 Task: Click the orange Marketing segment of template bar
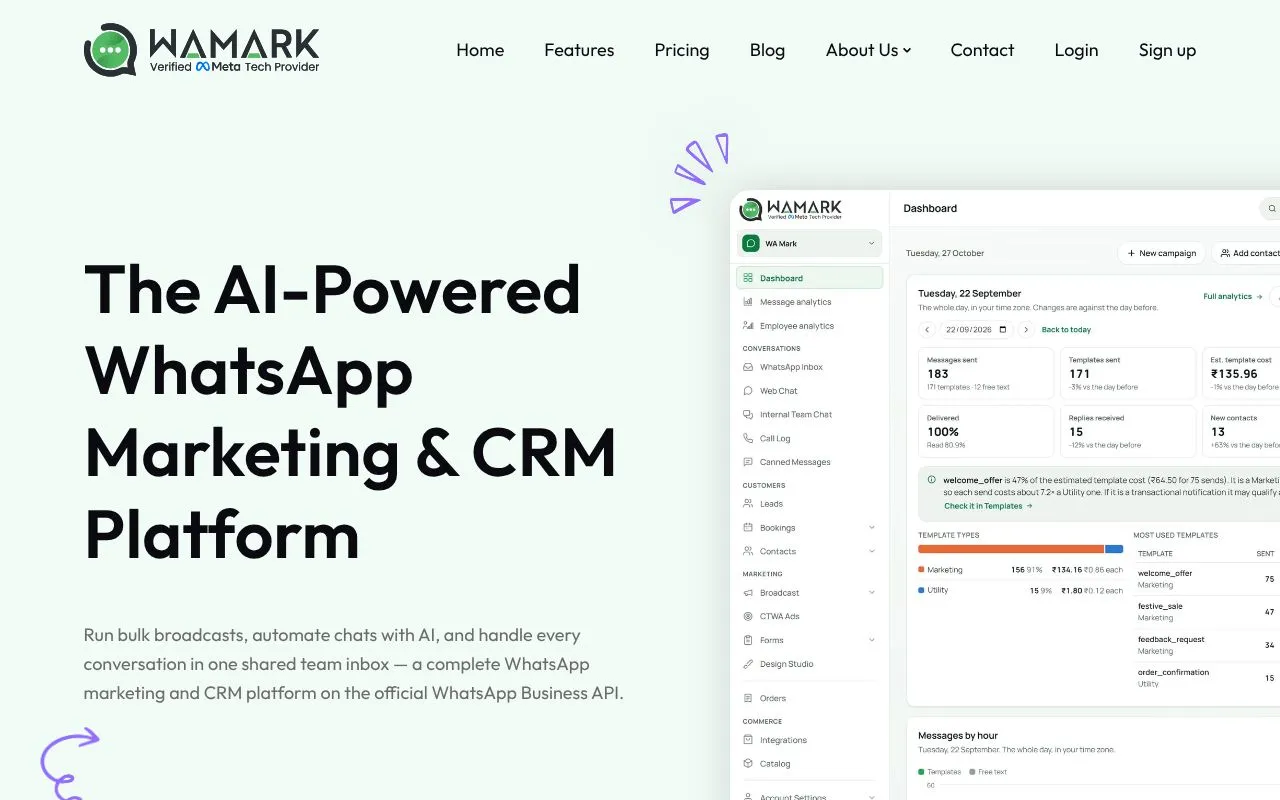tap(1011, 549)
